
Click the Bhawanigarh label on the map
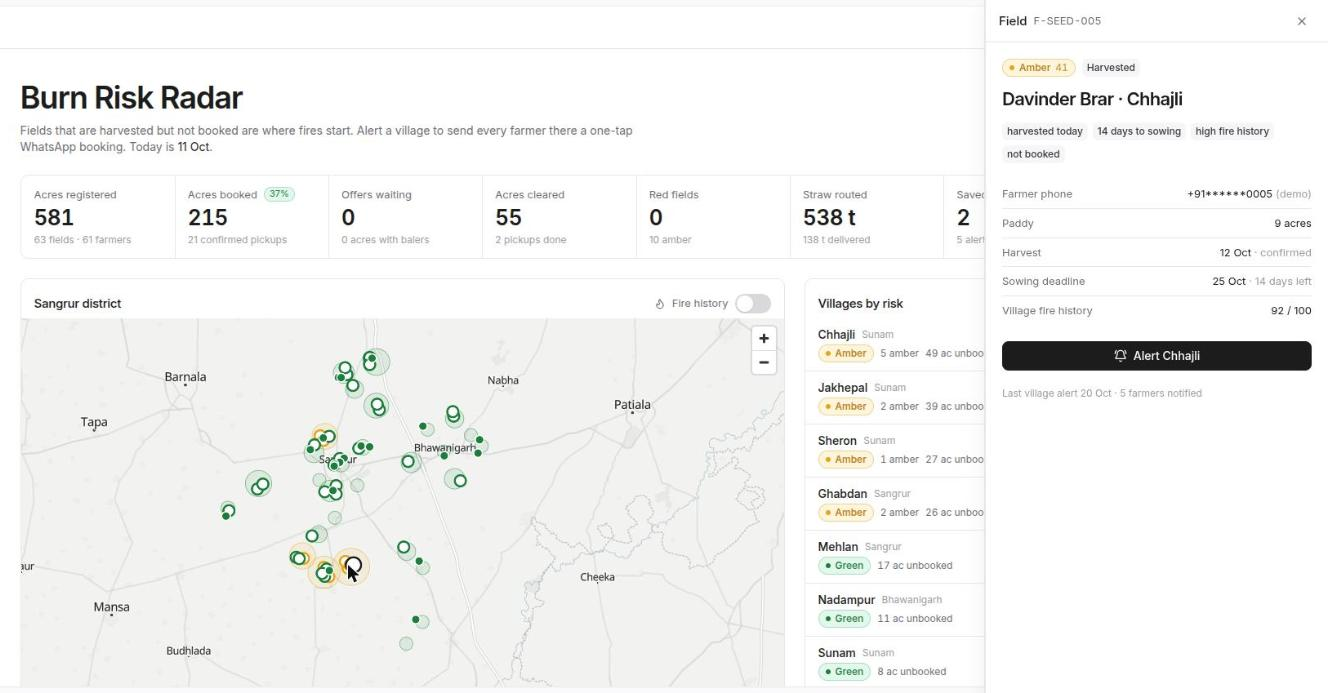tap(444, 448)
